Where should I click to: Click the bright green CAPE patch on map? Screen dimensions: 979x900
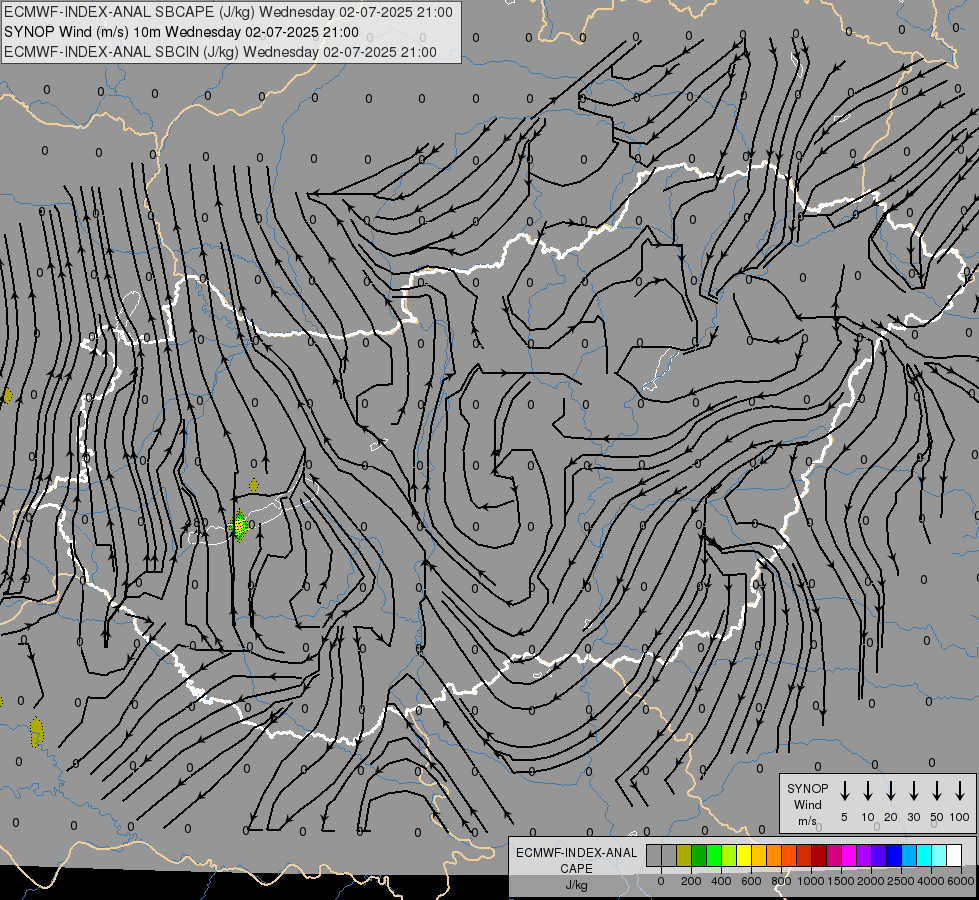(x=239, y=526)
